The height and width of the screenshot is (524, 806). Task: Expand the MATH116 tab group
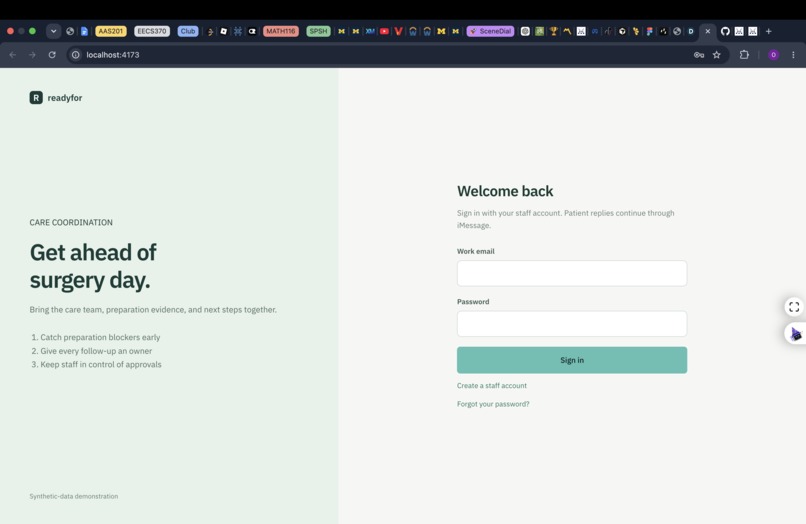(x=281, y=31)
